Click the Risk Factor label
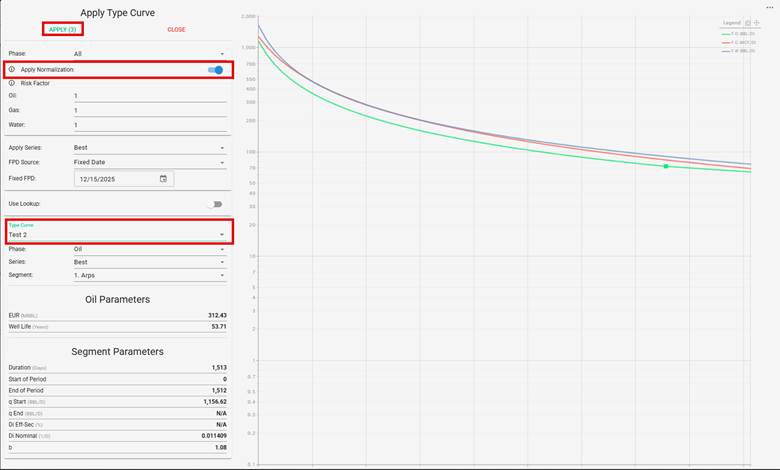The height and width of the screenshot is (470, 780). coord(35,83)
